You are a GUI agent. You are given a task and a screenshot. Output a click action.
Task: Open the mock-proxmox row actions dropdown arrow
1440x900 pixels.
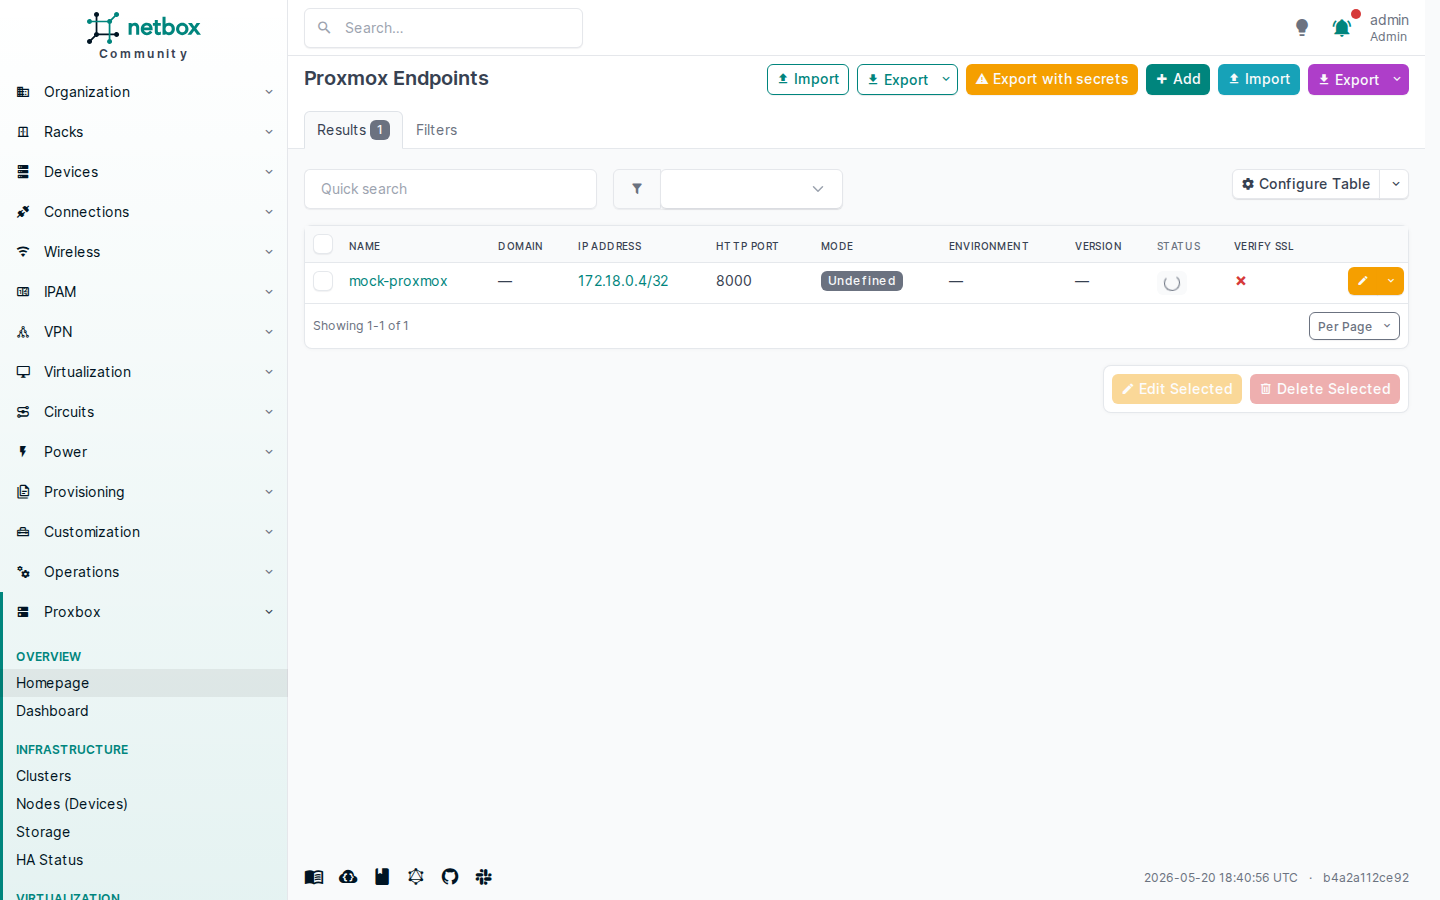click(x=1391, y=281)
